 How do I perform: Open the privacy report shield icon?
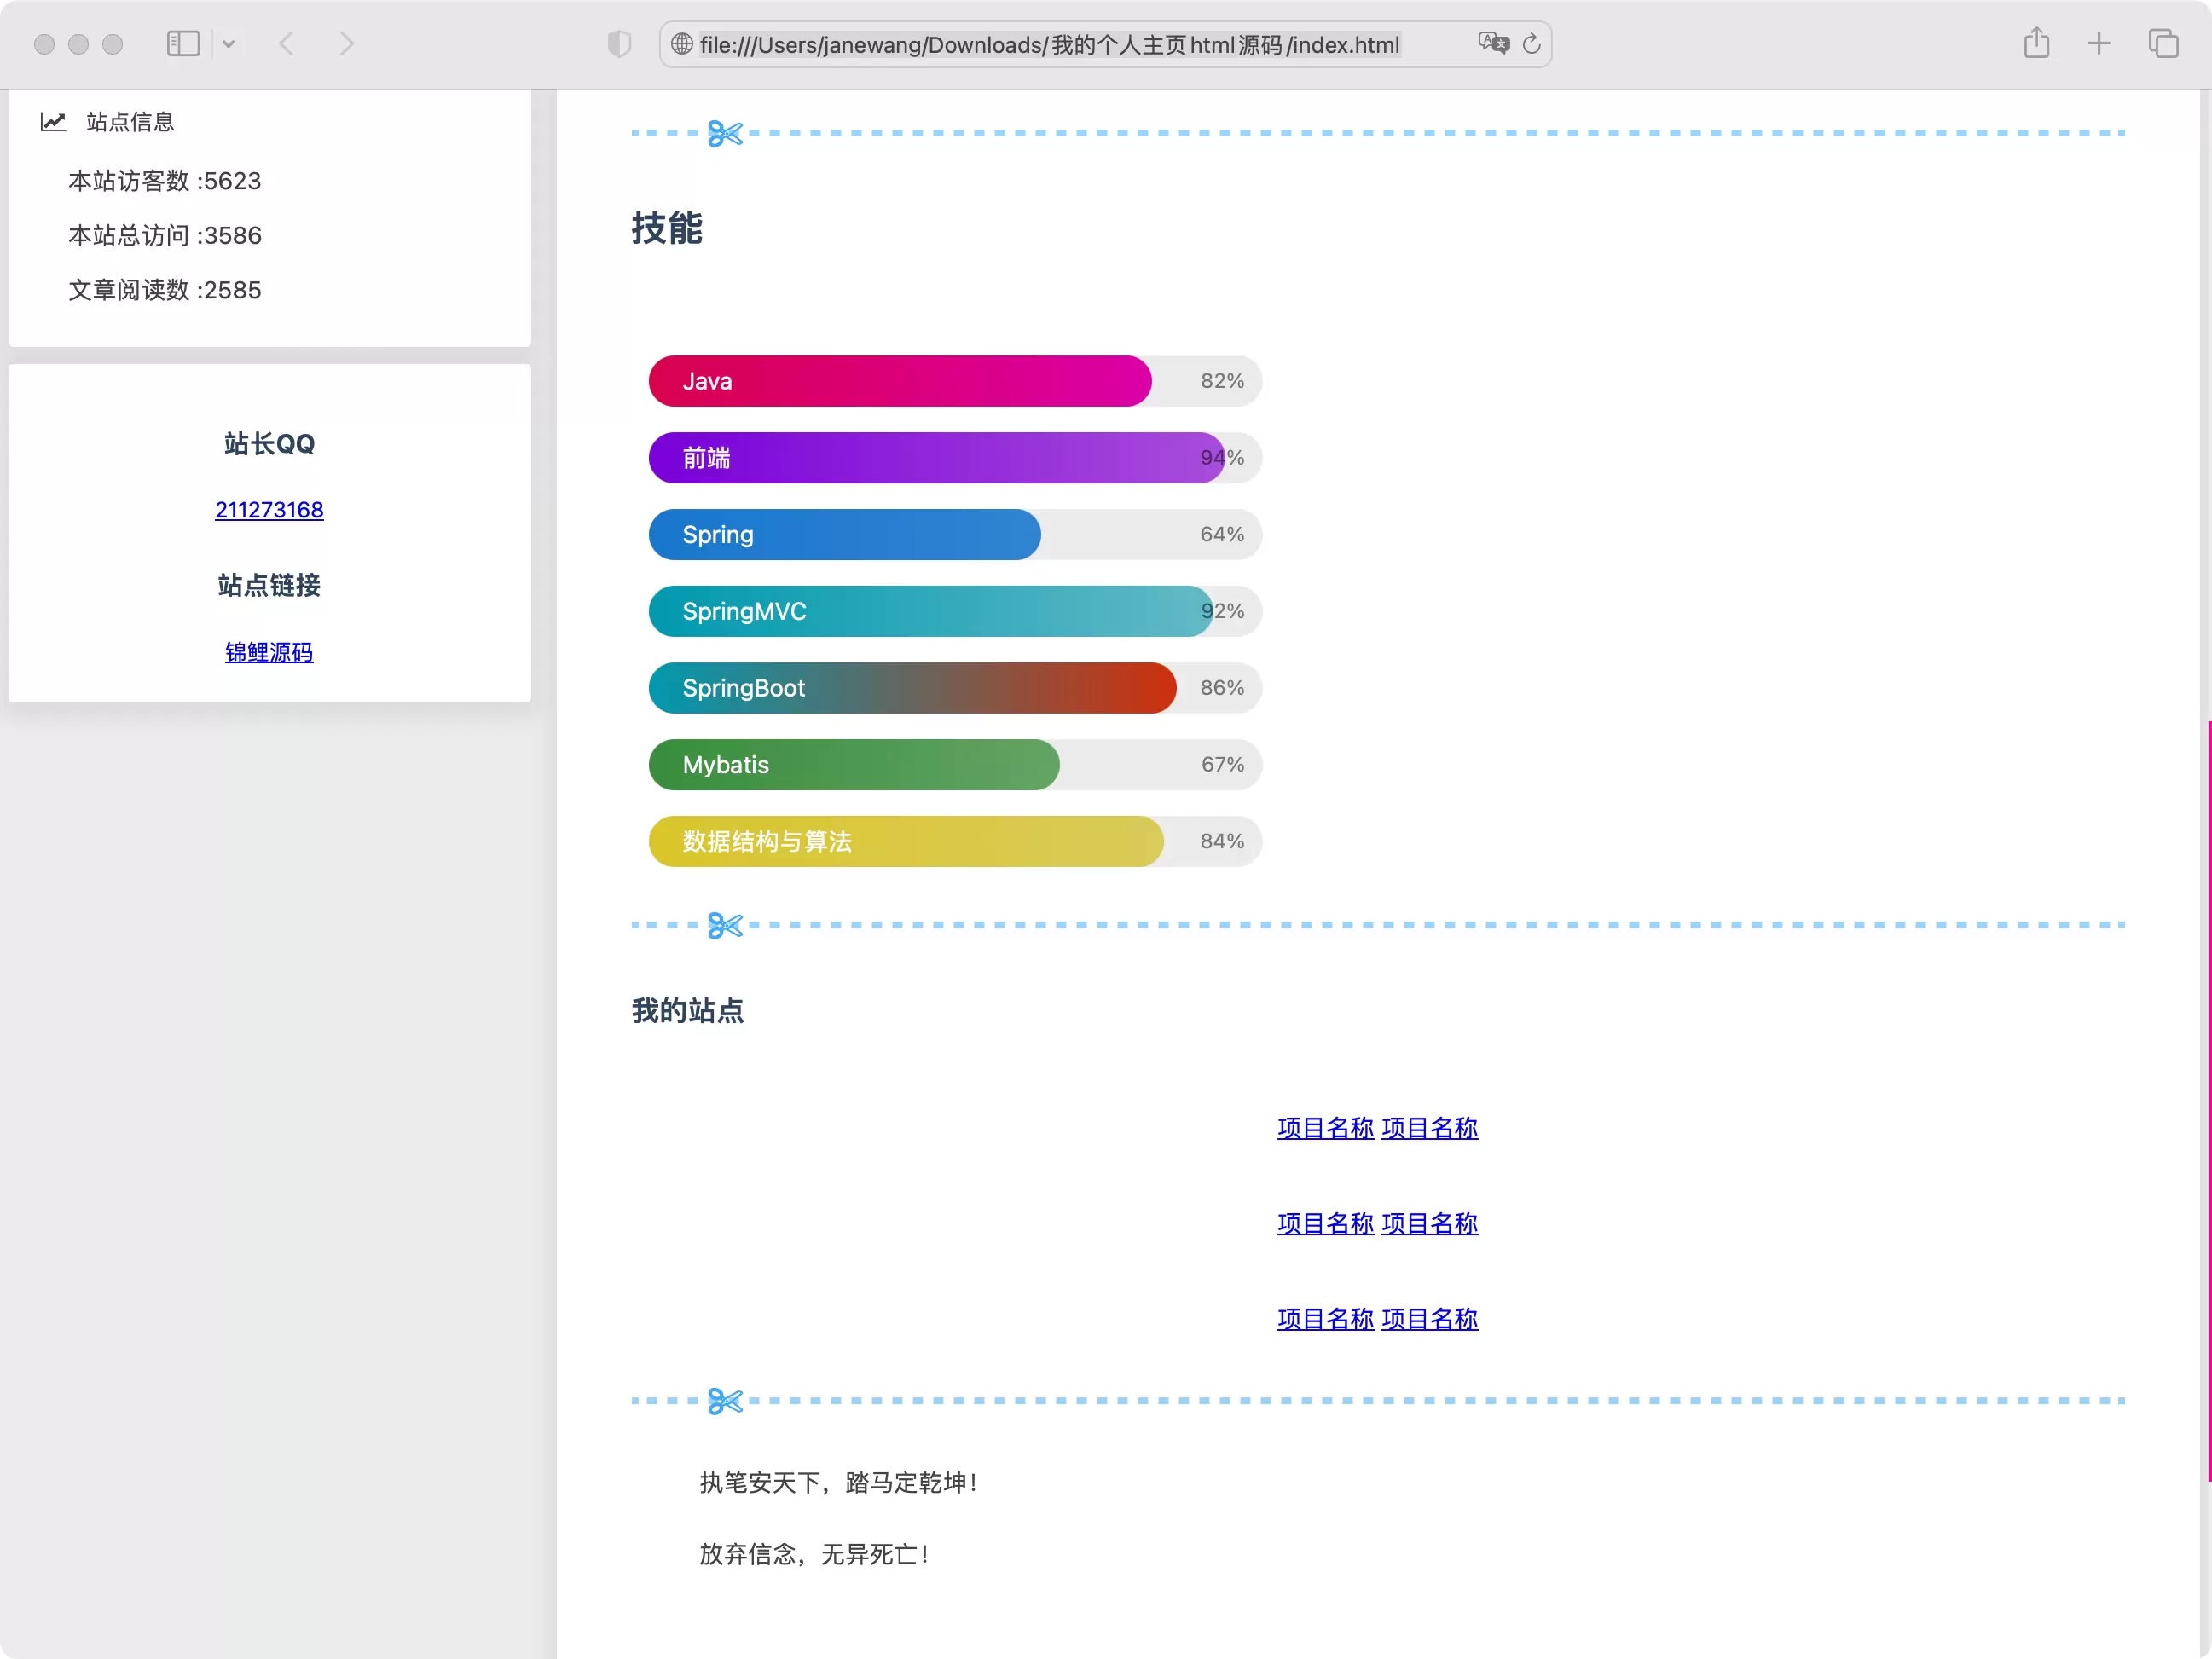point(619,44)
